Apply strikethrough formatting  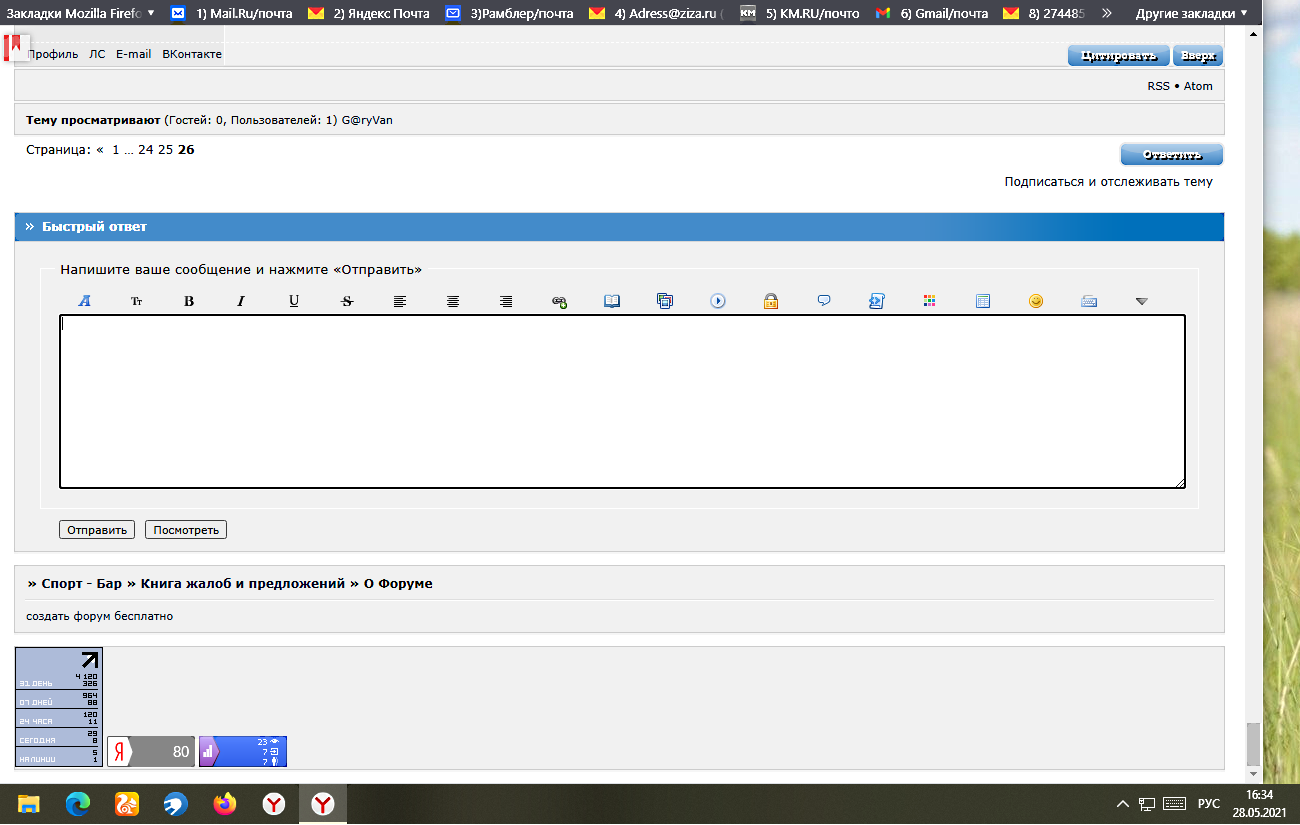(347, 301)
